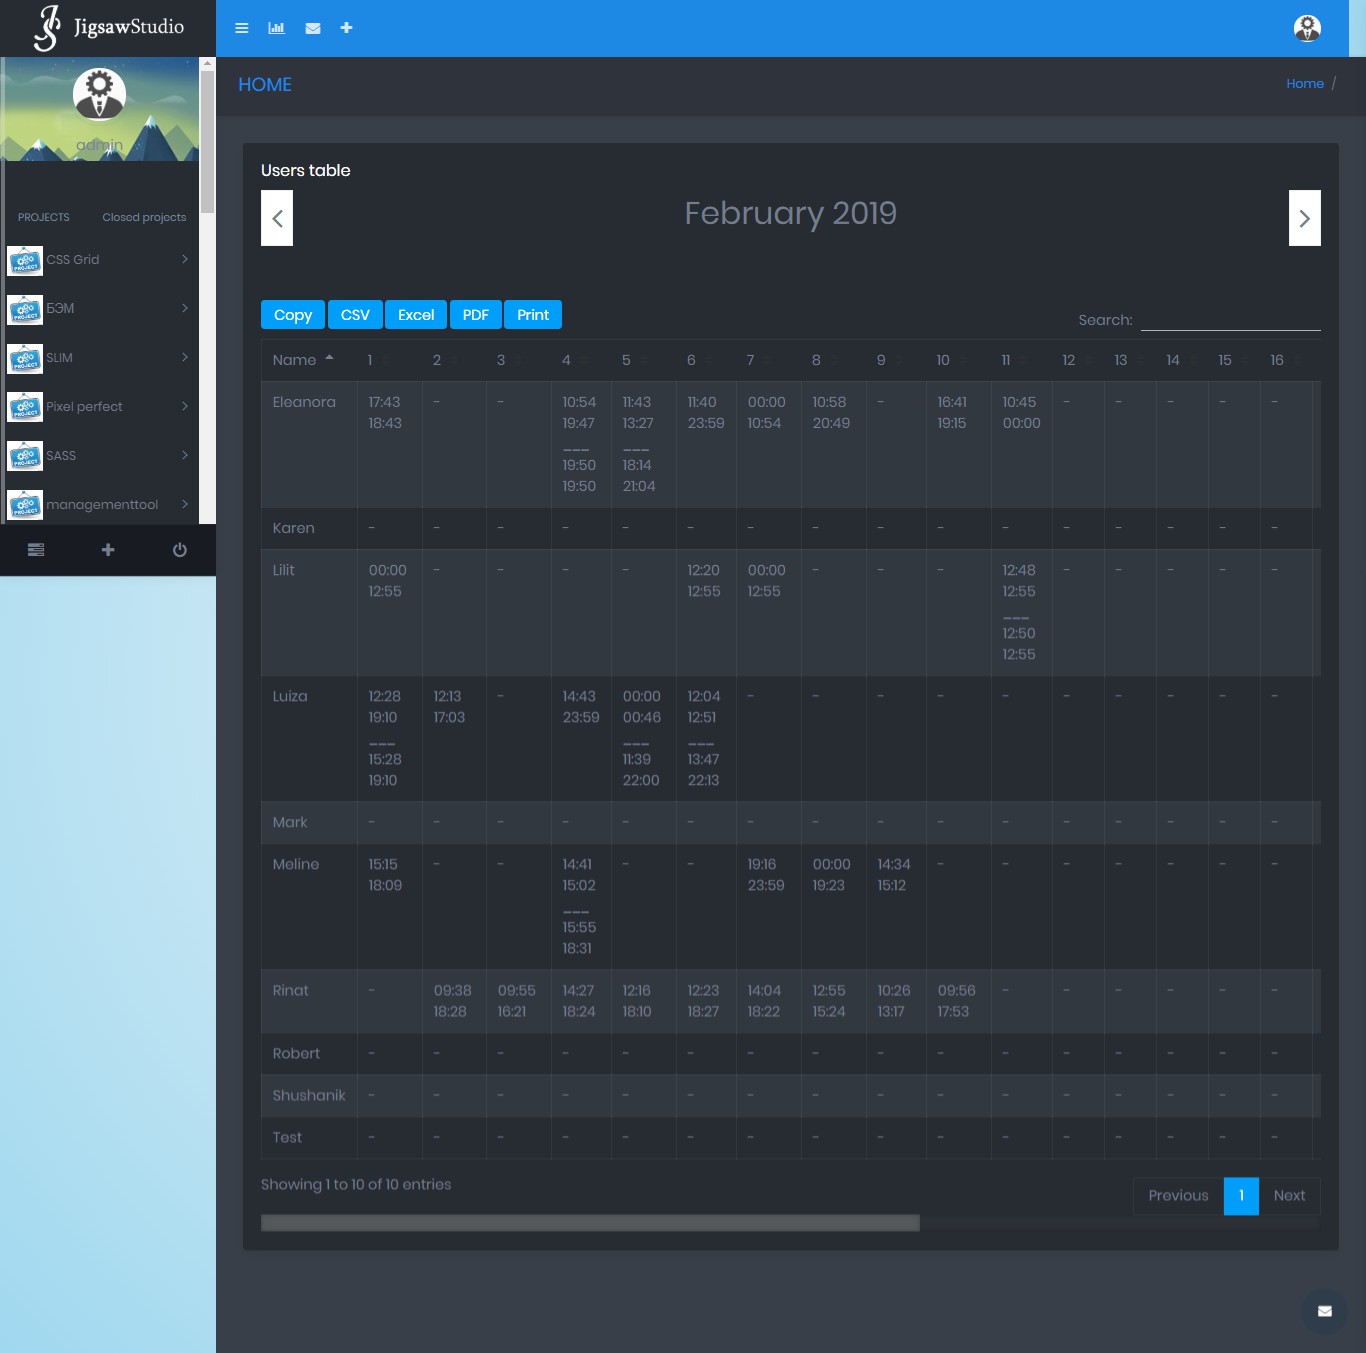Click the Next pagination button
Image resolution: width=1366 pixels, height=1353 pixels.
(1290, 1196)
